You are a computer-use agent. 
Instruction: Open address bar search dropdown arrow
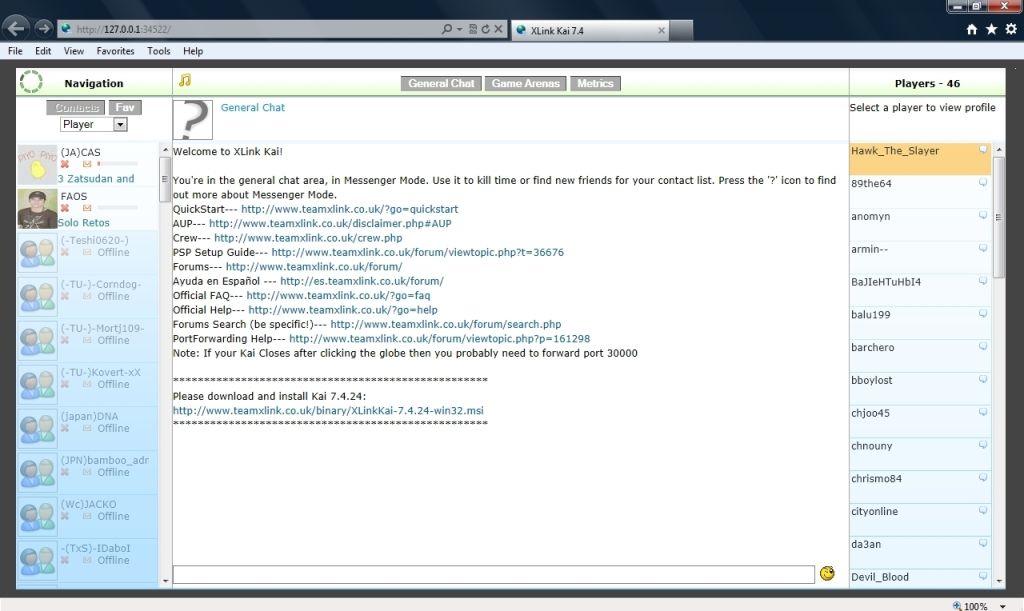[x=459, y=30]
